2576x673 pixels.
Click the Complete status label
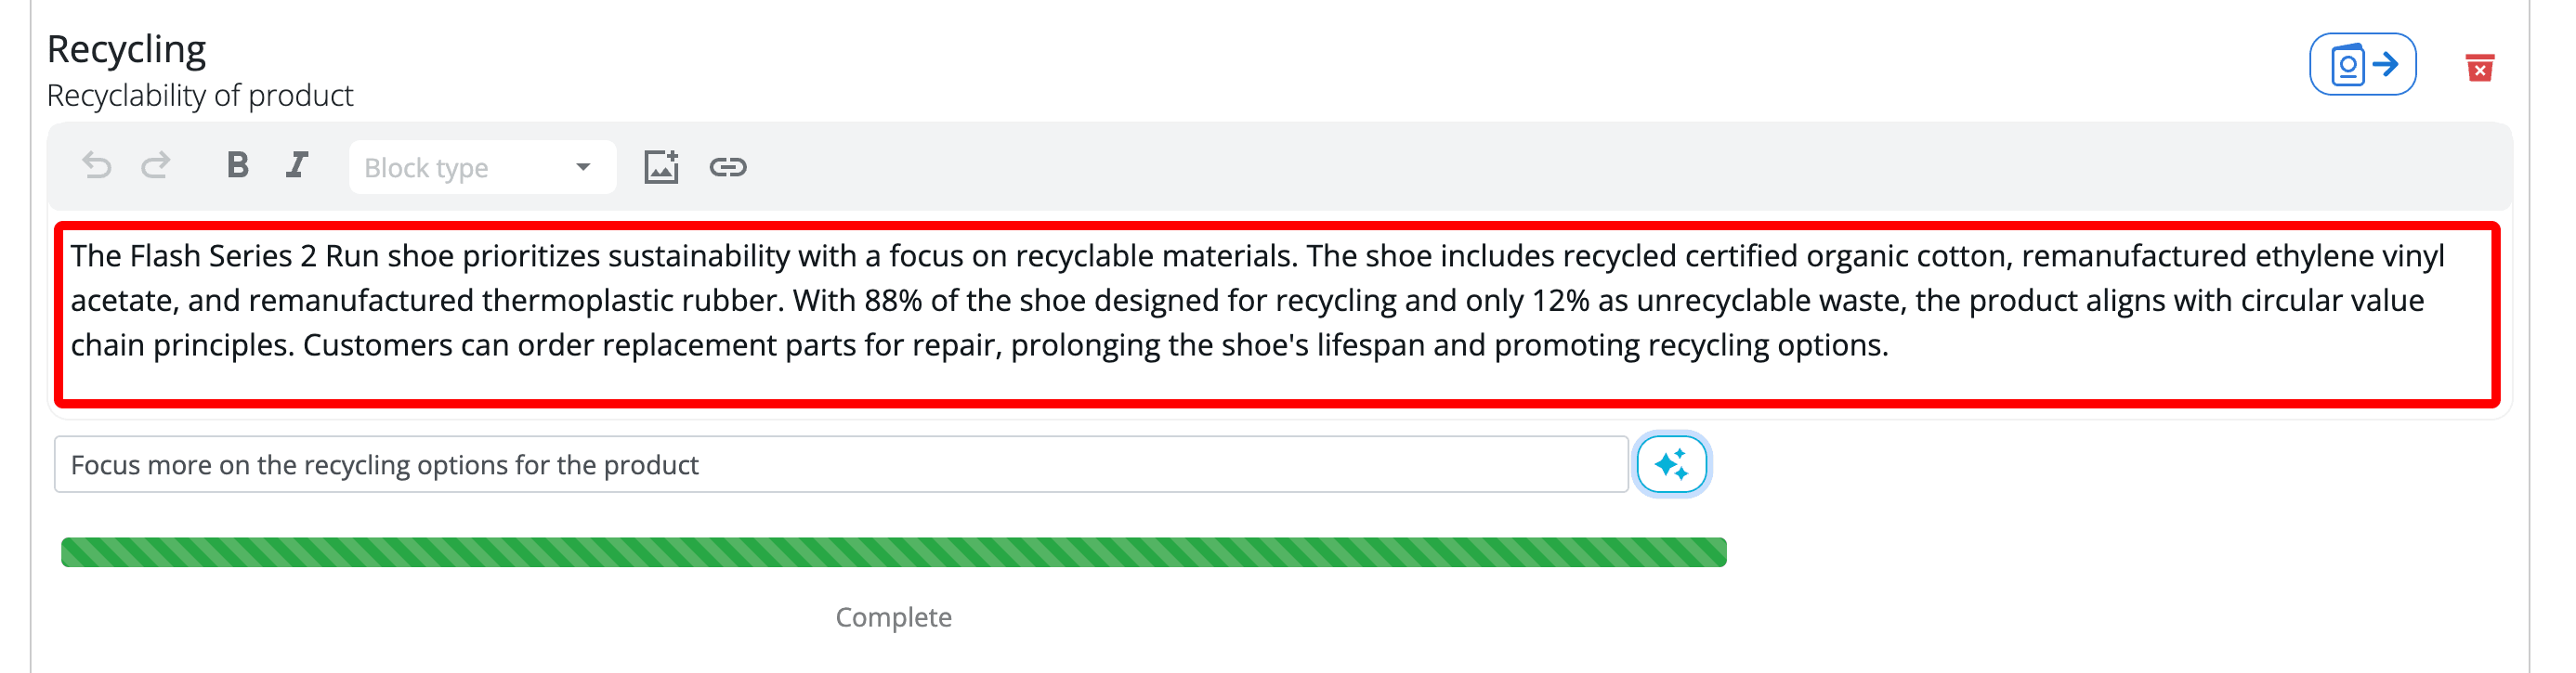coord(893,617)
